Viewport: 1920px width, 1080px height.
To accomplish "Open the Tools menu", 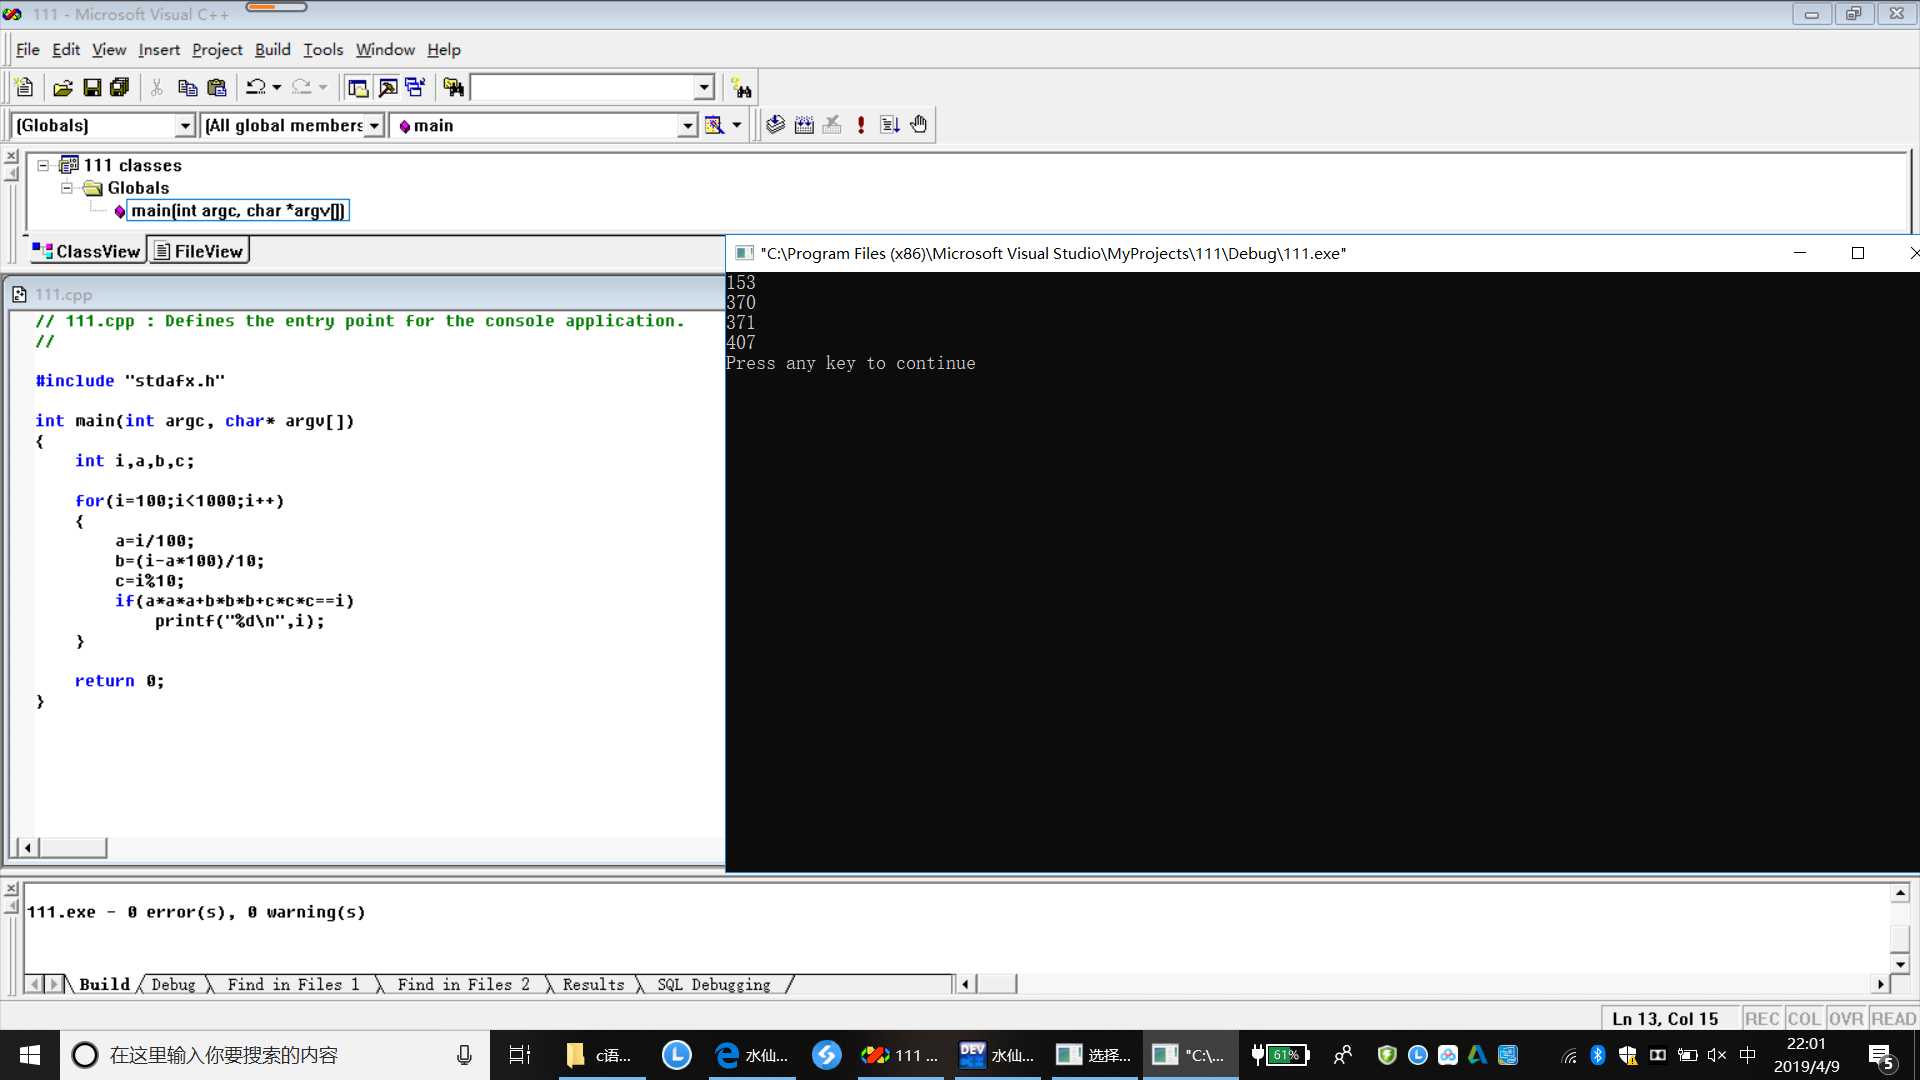I will 323,50.
